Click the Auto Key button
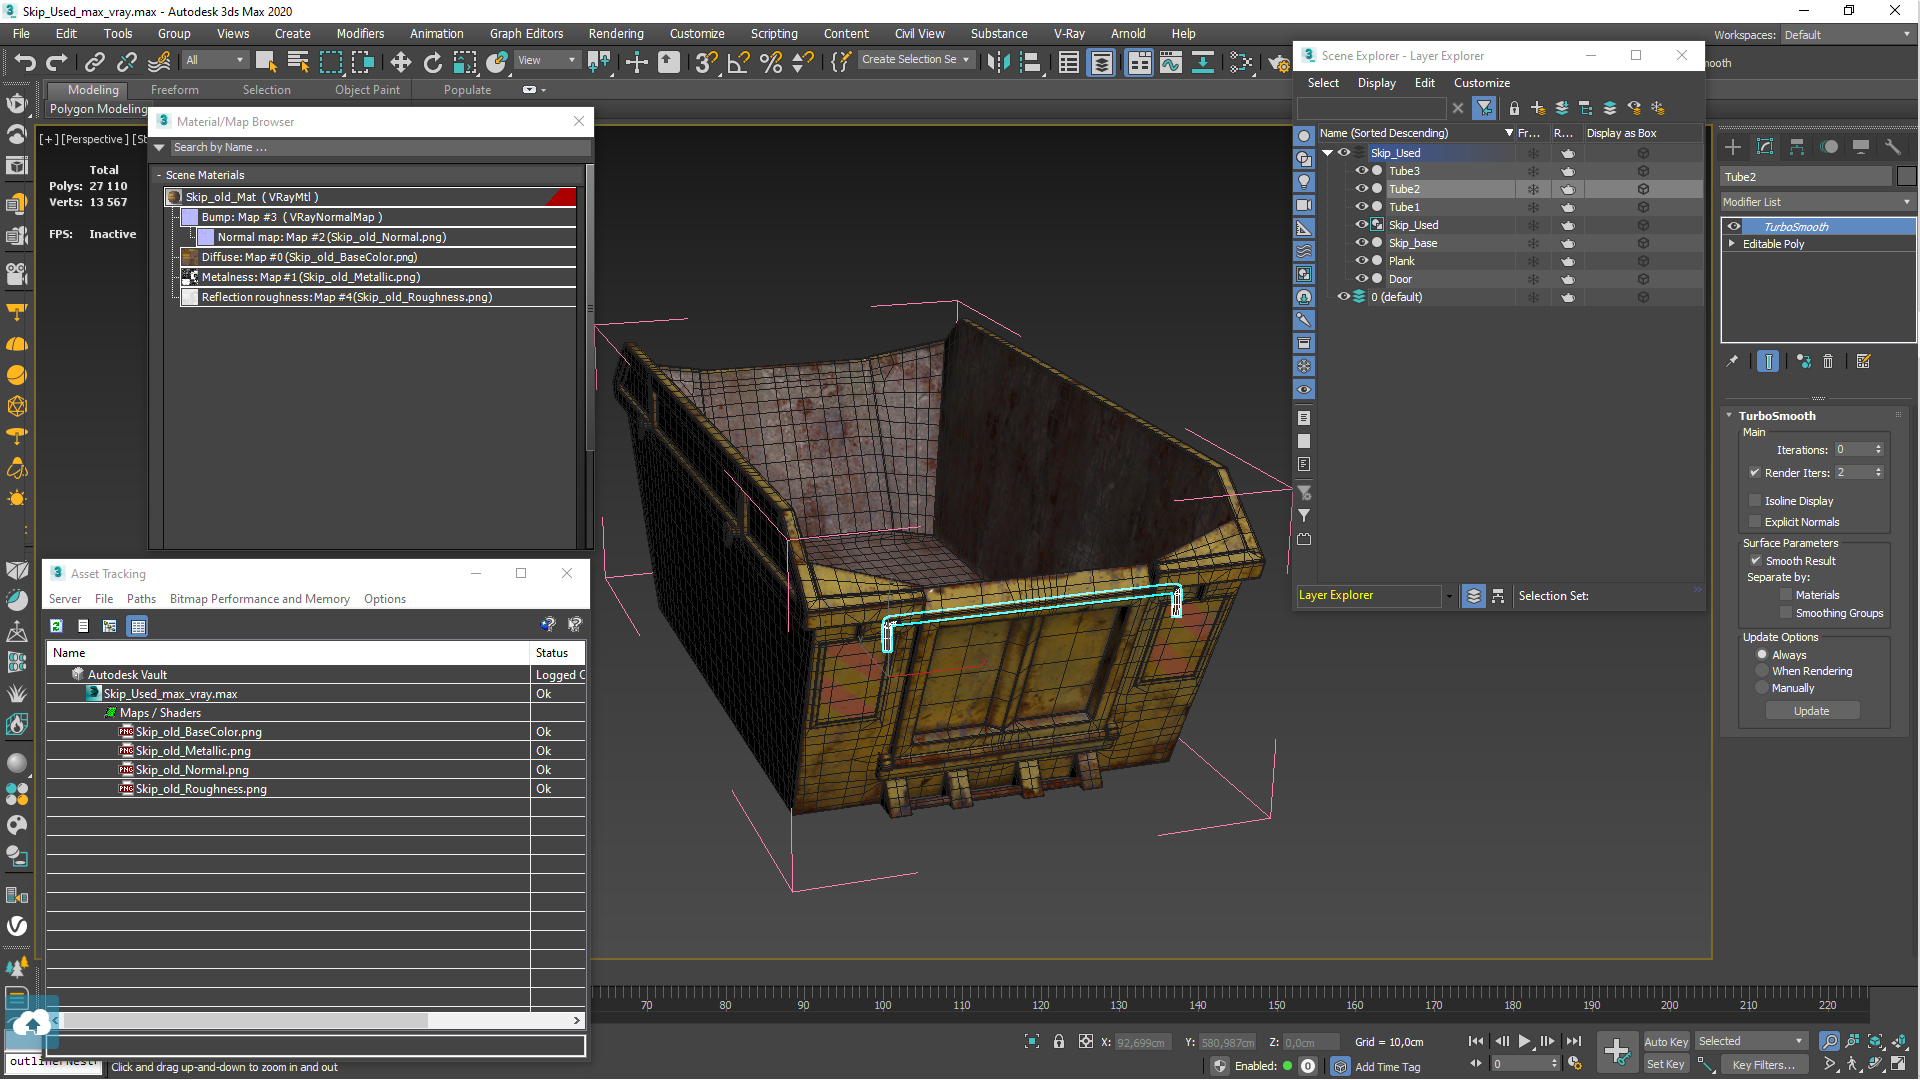 pos(1665,1041)
